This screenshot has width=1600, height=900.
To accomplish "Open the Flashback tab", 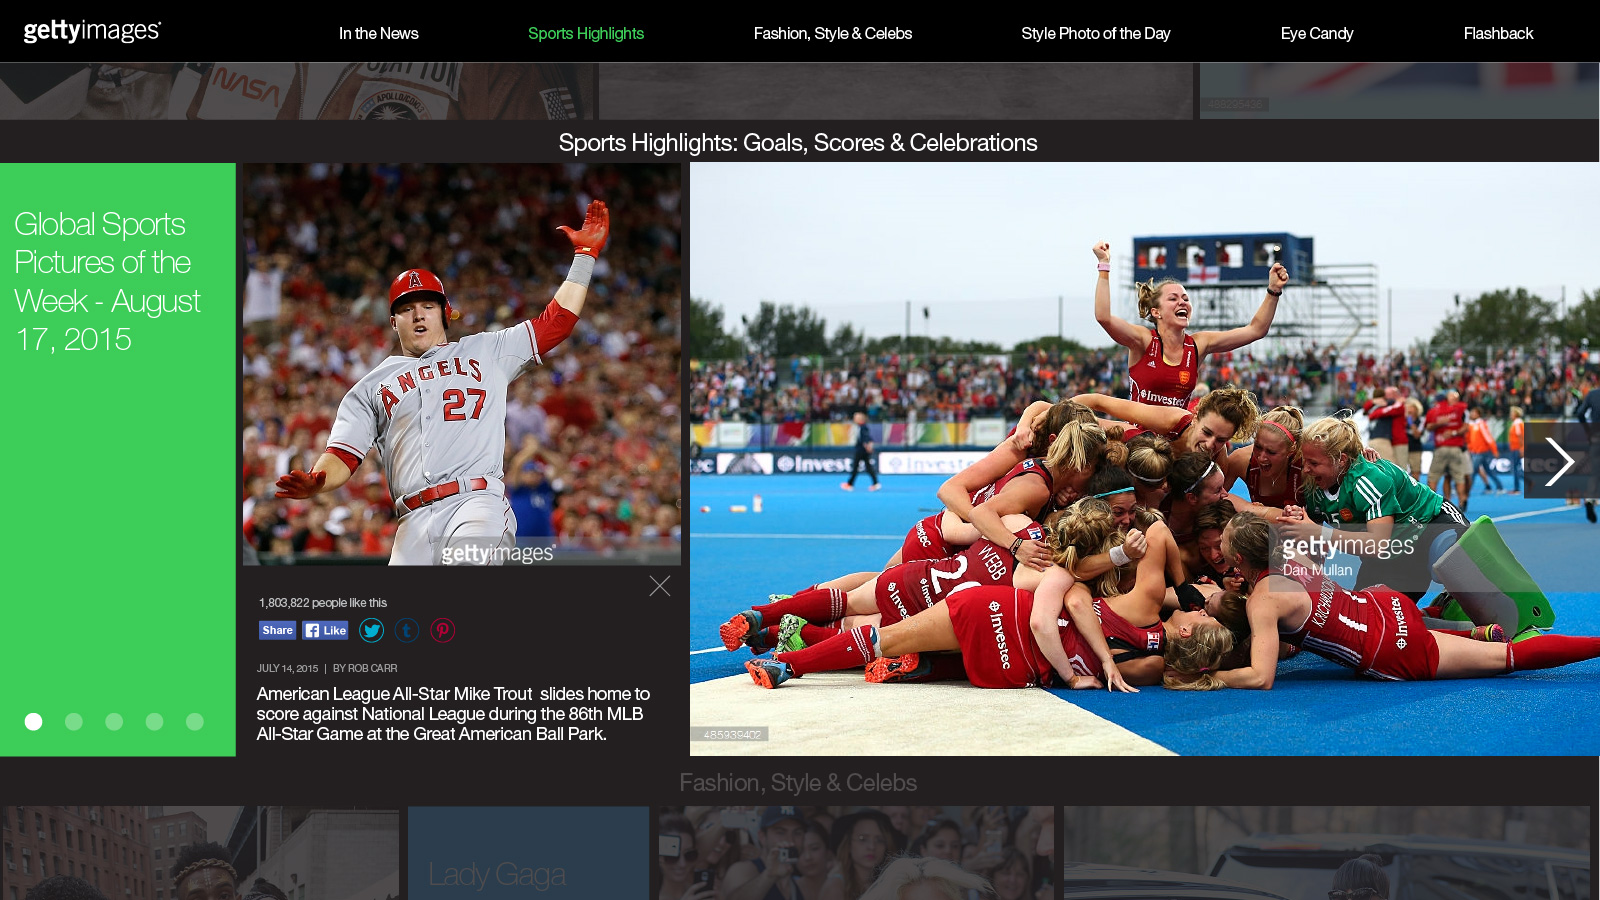I will coord(1498,33).
